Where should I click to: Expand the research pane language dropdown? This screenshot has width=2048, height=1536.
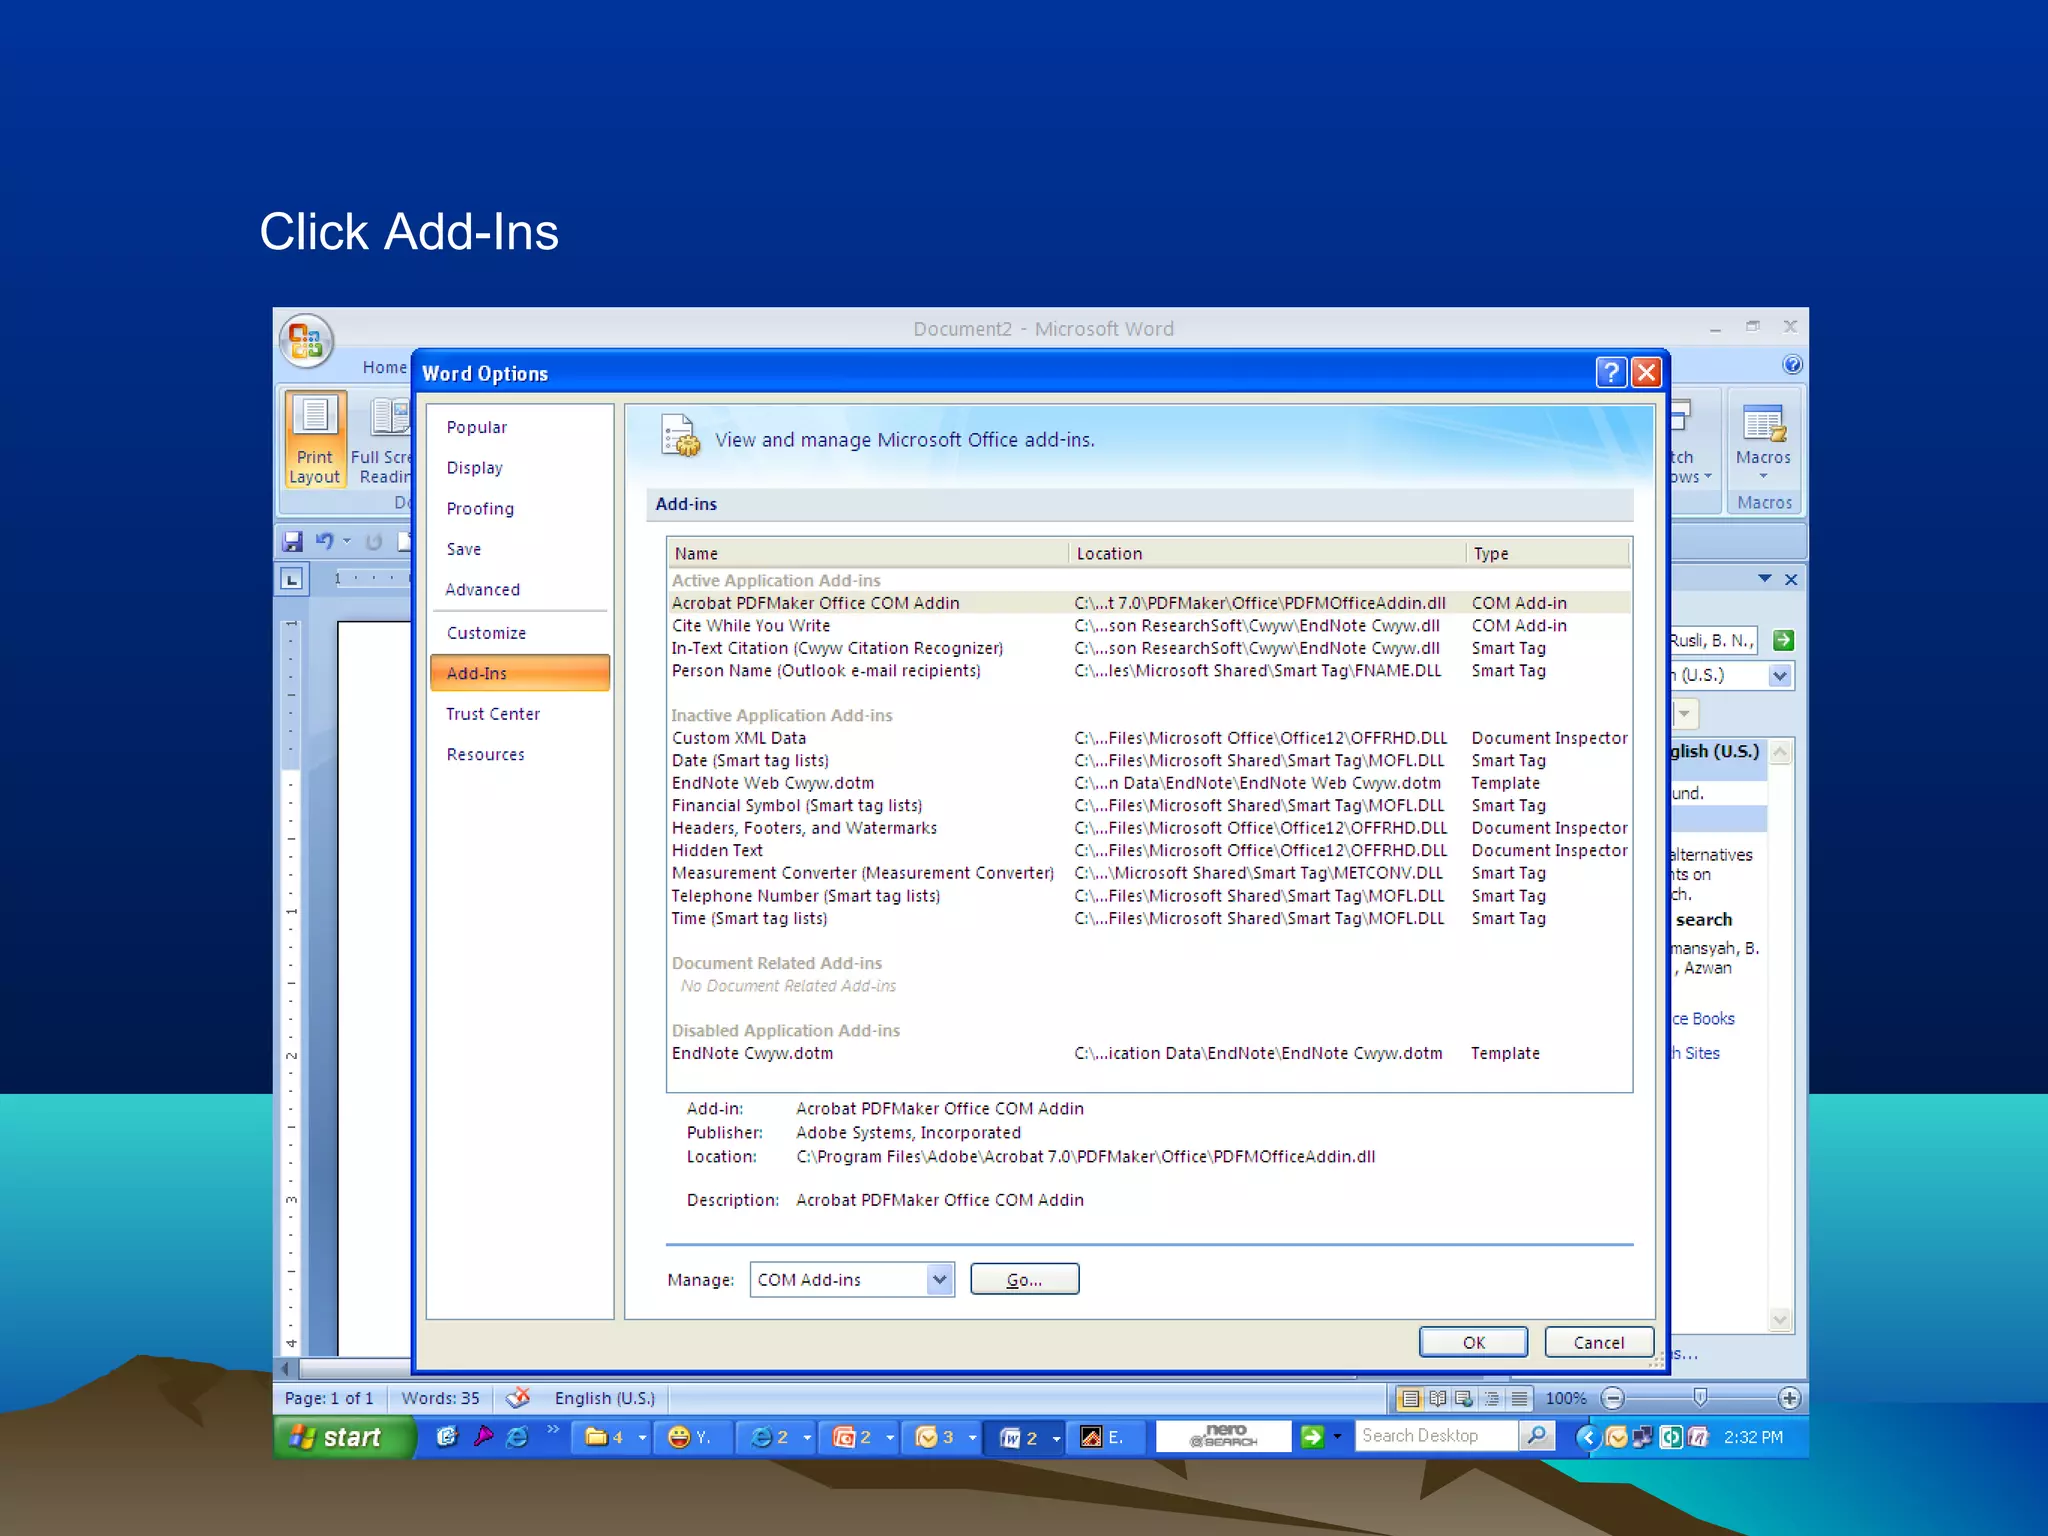pyautogui.click(x=1780, y=676)
